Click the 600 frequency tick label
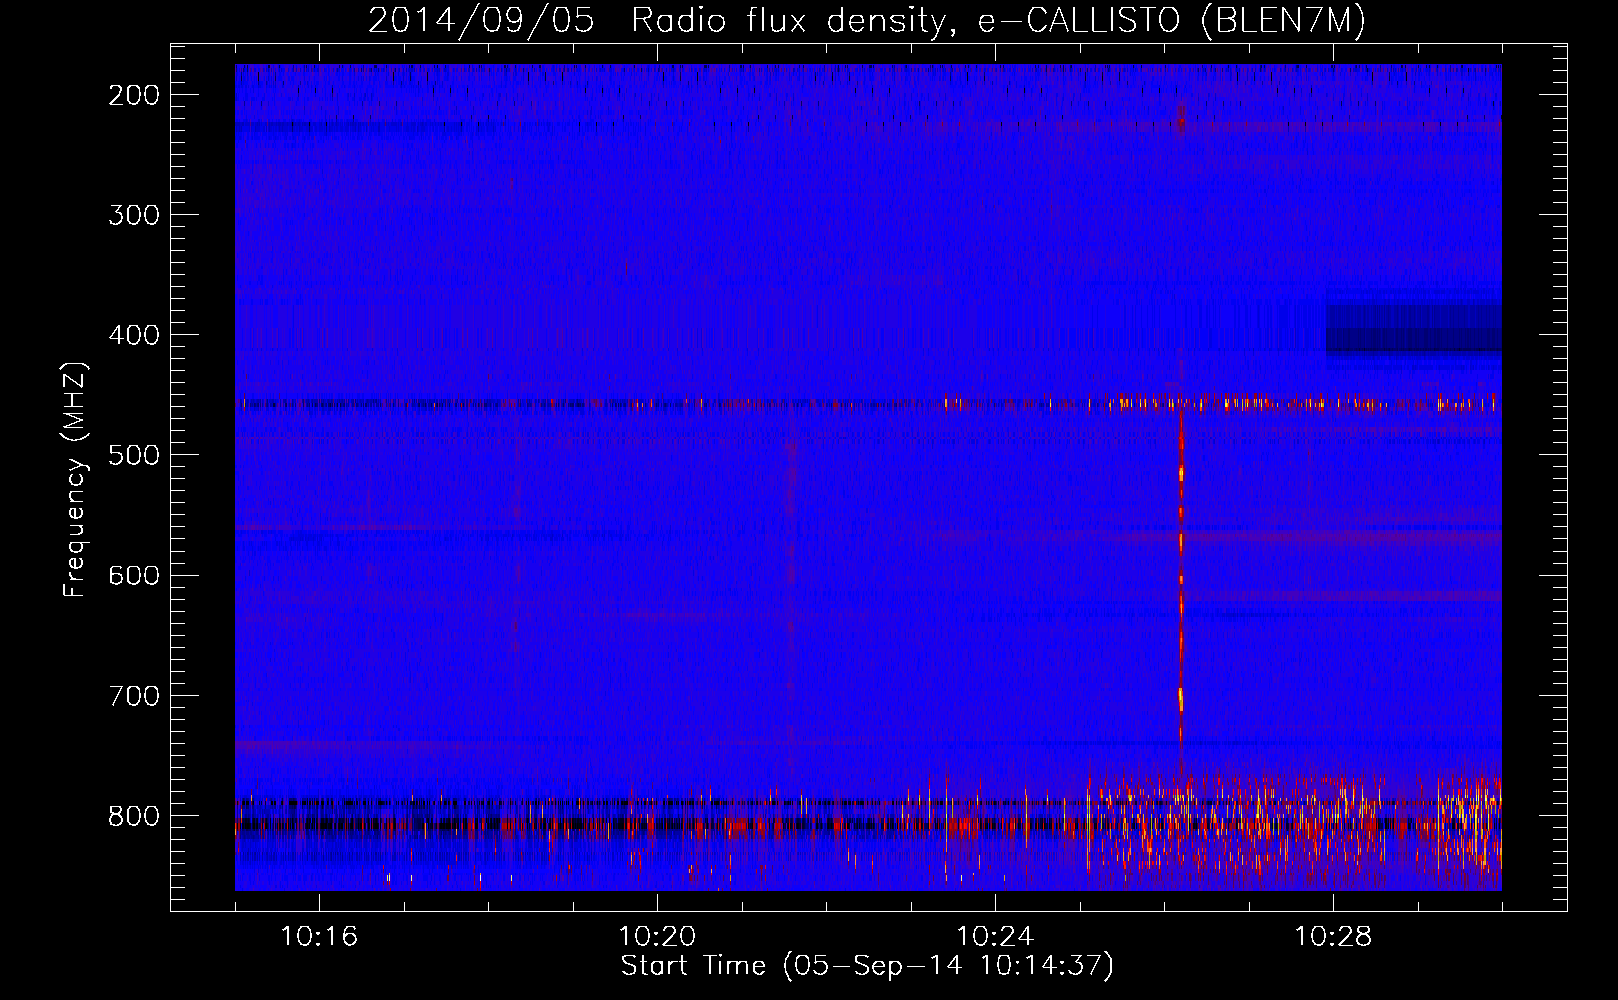Screen dimensions: 1618x1000 134,575
